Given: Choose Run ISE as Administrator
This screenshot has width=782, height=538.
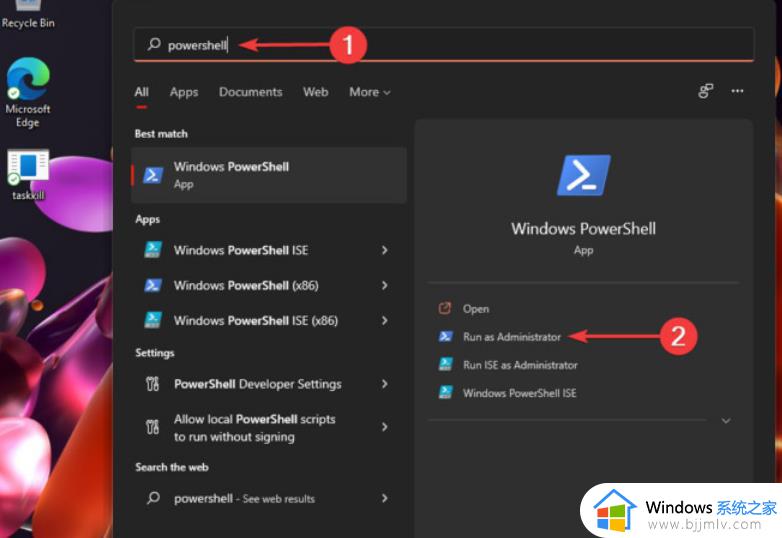Looking at the screenshot, I should [520, 365].
